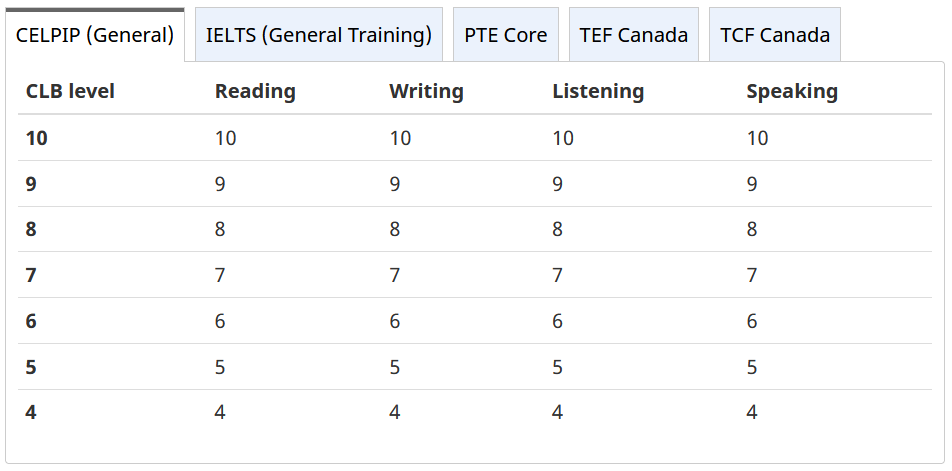The height and width of the screenshot is (471, 952).
Task: Select the CLB level 5 row label
Action: [31, 367]
